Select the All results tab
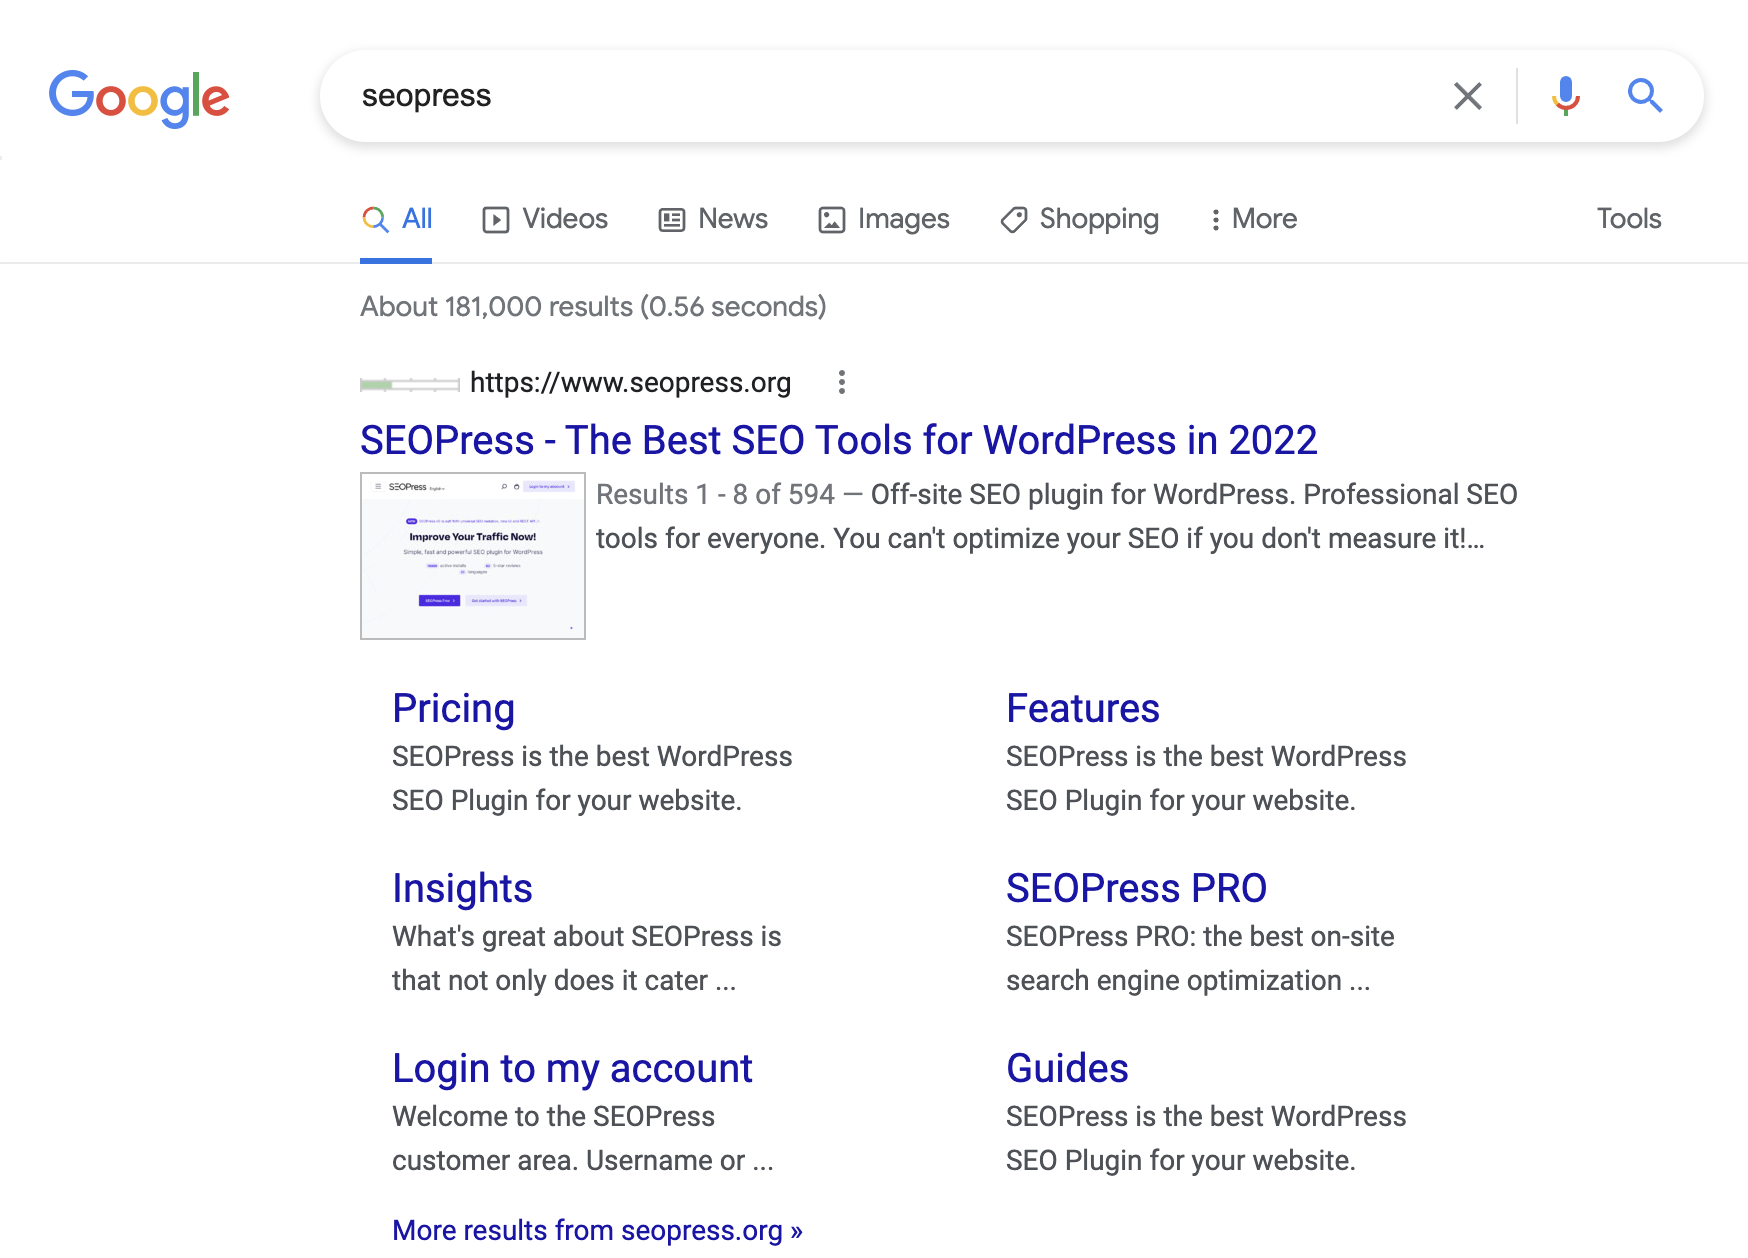This screenshot has width=1748, height=1258. [396, 219]
